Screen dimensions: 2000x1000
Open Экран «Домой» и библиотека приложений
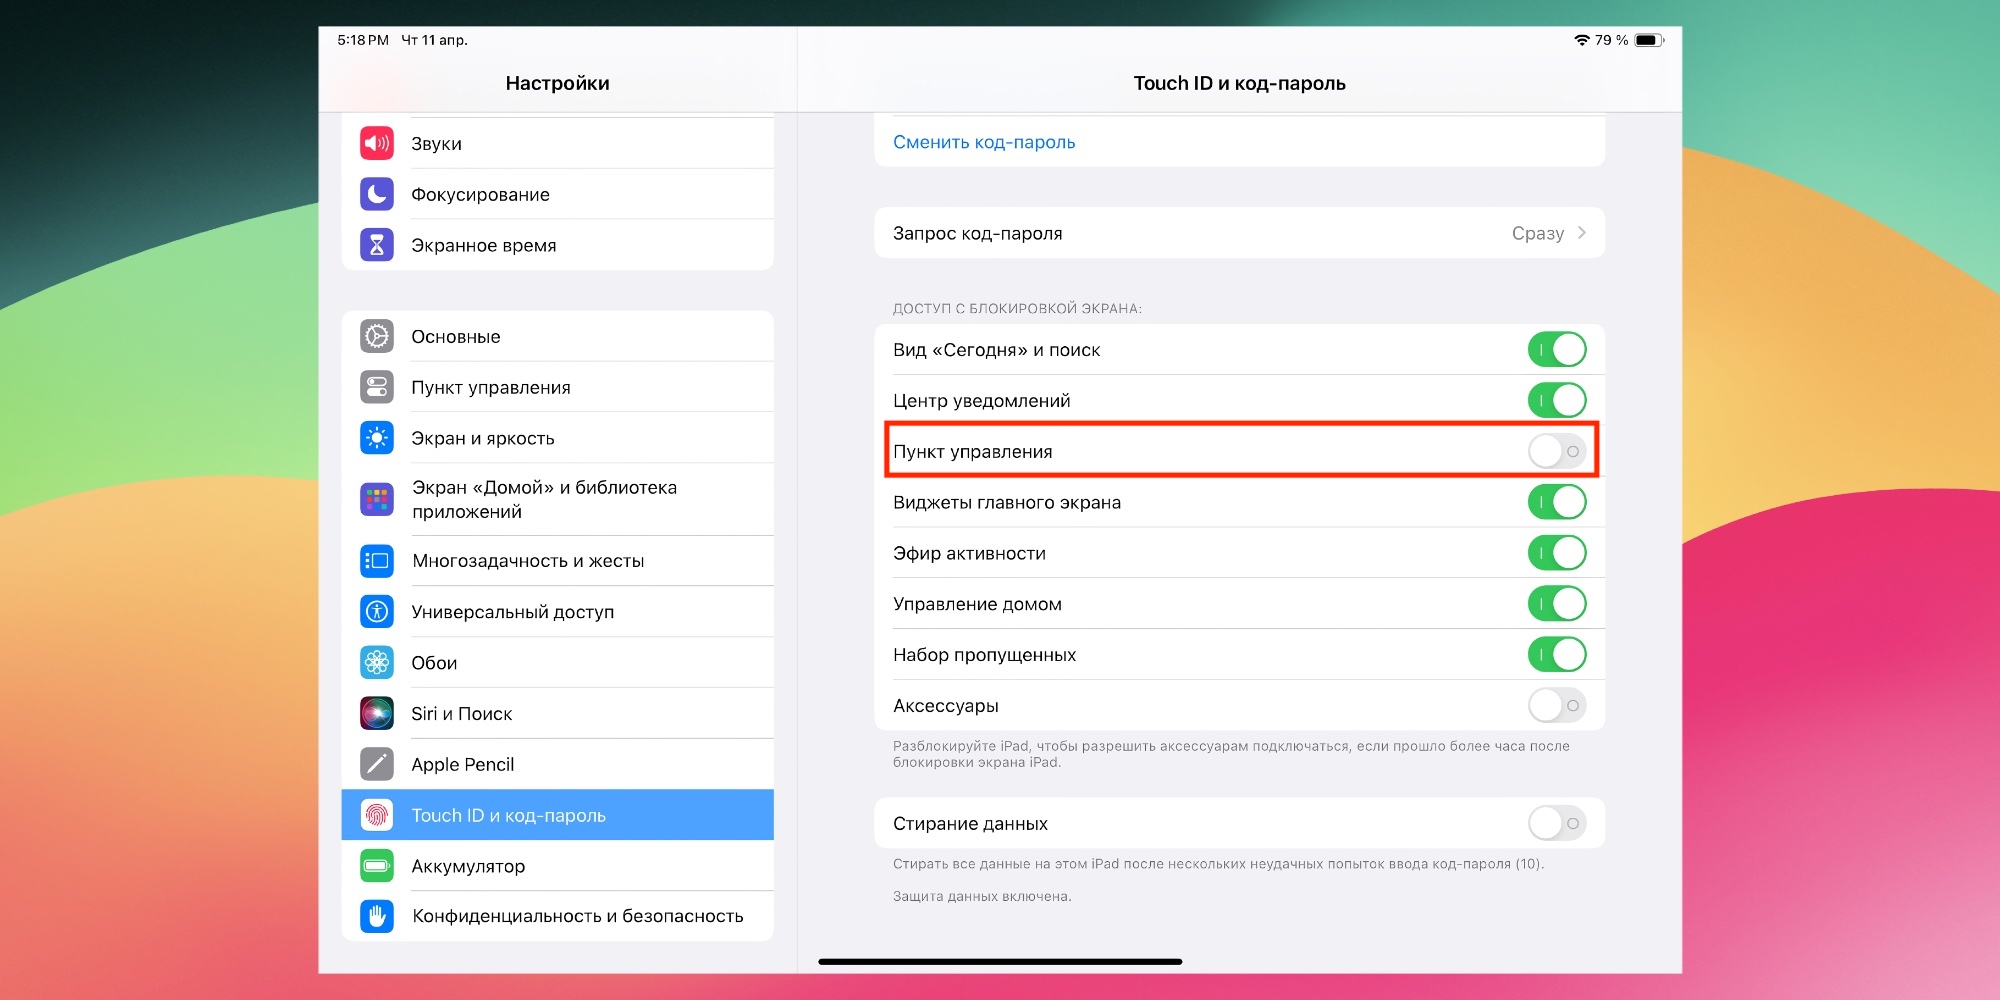tap(558, 499)
